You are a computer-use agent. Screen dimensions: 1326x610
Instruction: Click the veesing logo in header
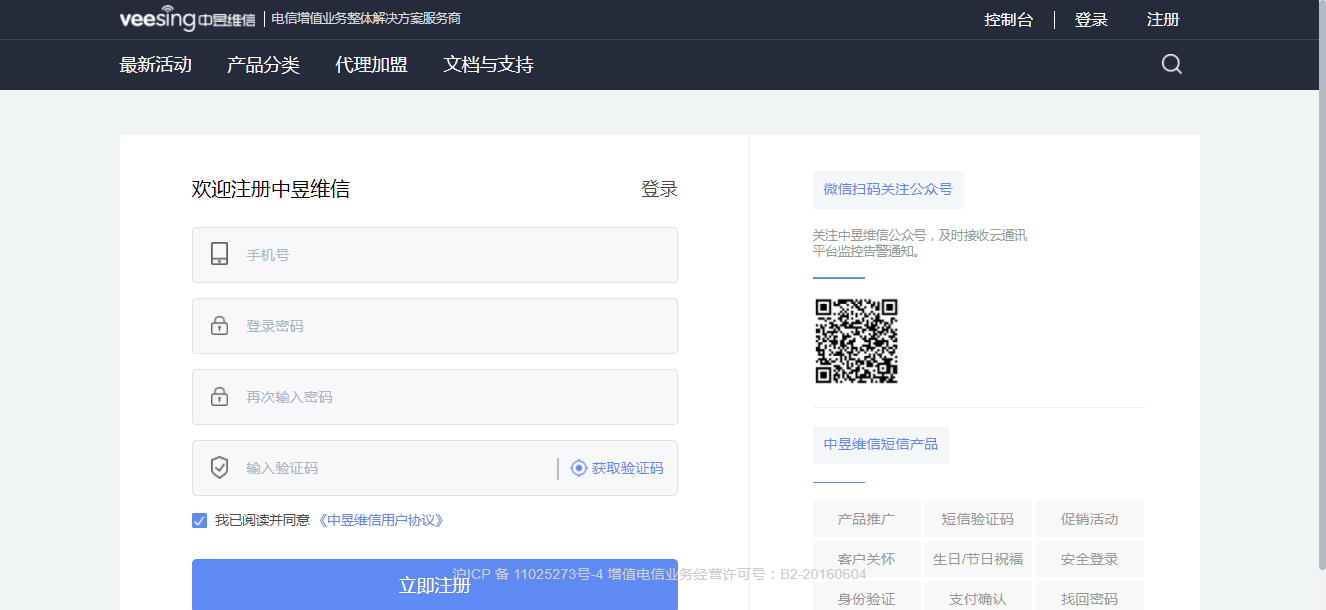[187, 20]
